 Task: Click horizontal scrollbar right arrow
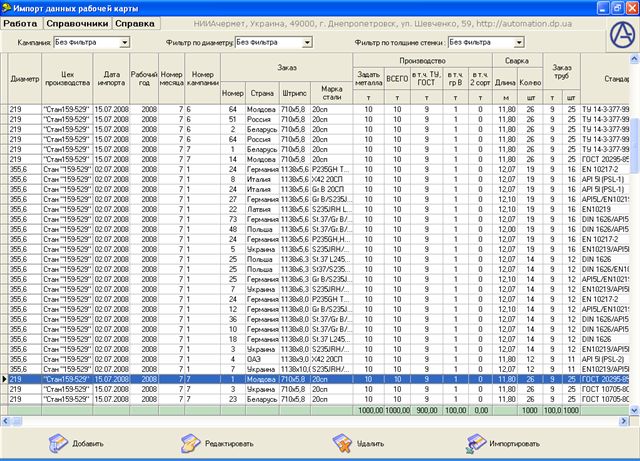click(x=624, y=421)
